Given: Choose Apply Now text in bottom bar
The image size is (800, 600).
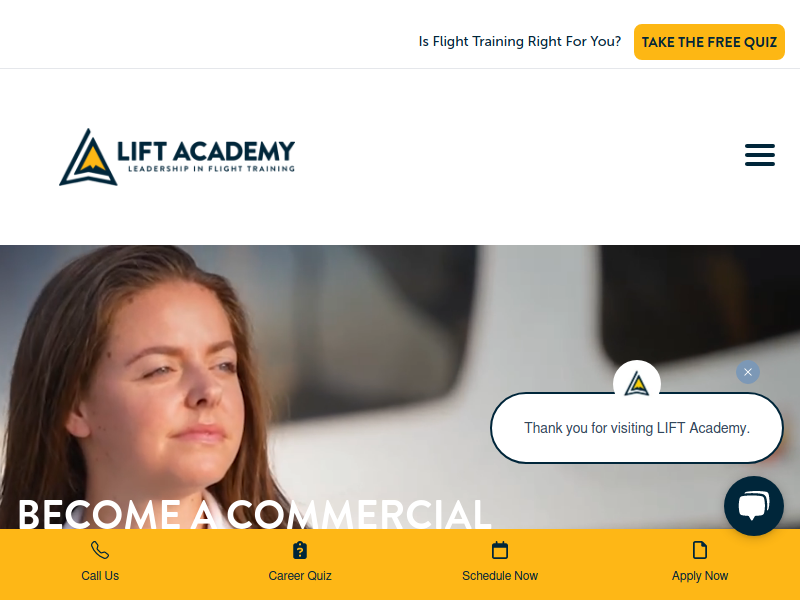Looking at the screenshot, I should (x=700, y=576).
